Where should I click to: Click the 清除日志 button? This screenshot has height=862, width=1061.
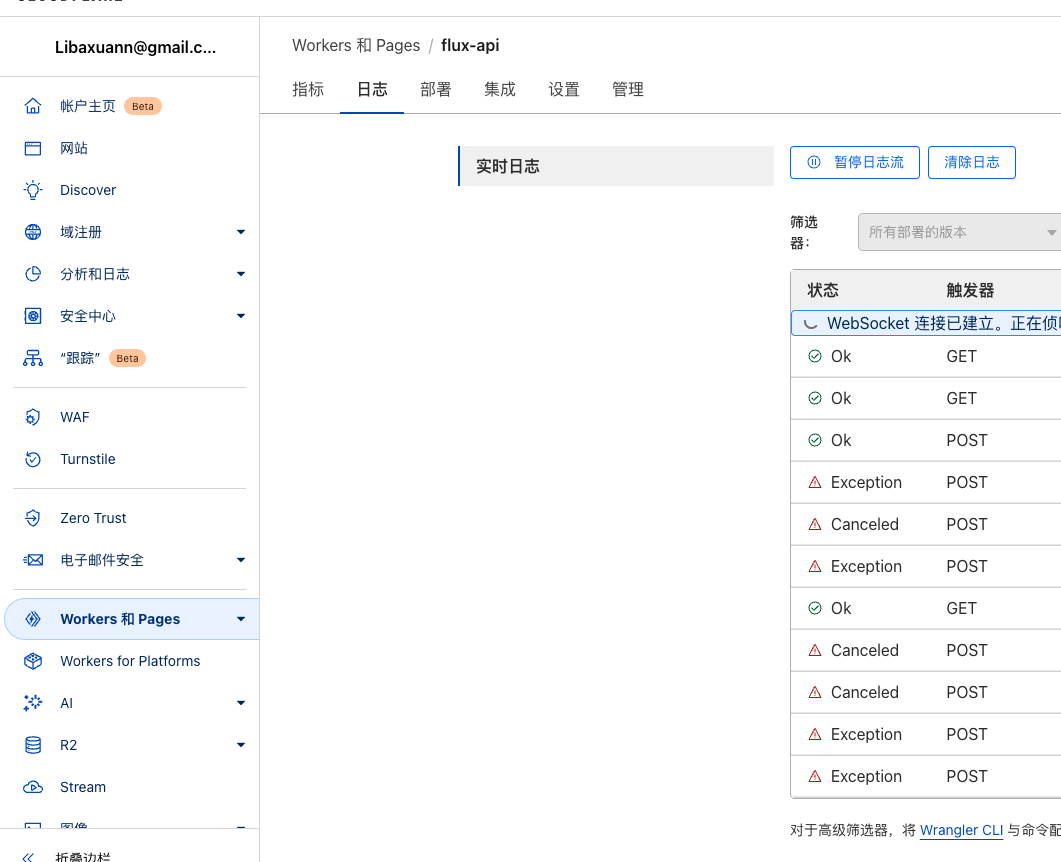(971, 162)
